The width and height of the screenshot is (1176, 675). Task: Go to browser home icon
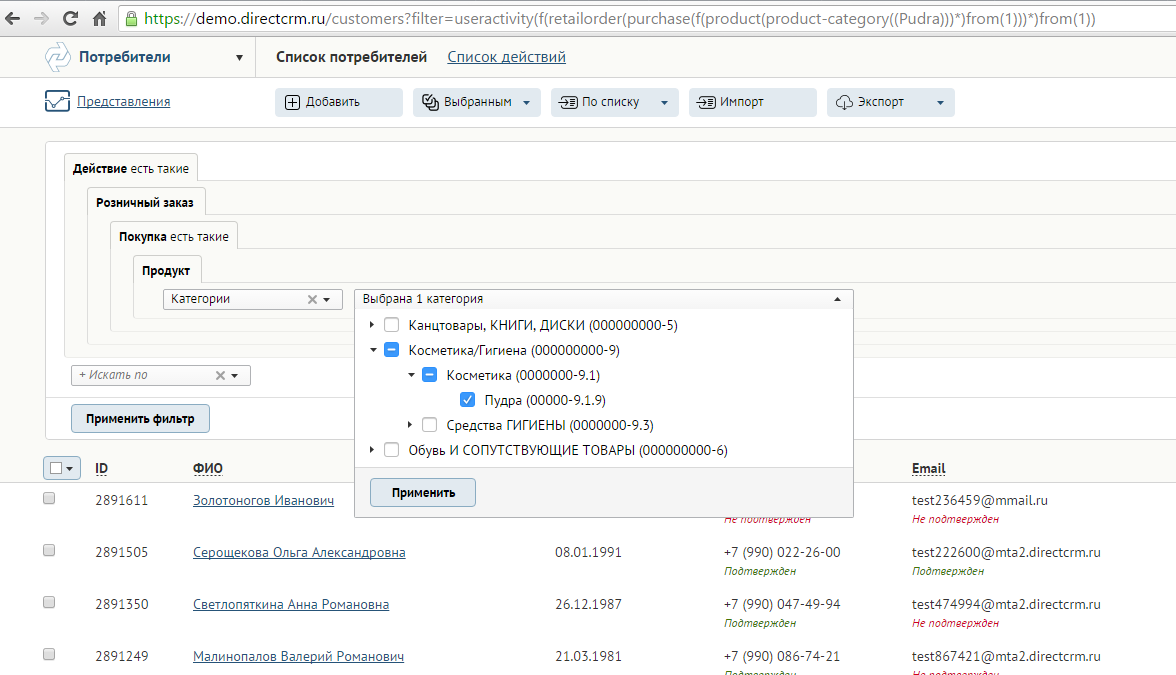[x=99, y=19]
